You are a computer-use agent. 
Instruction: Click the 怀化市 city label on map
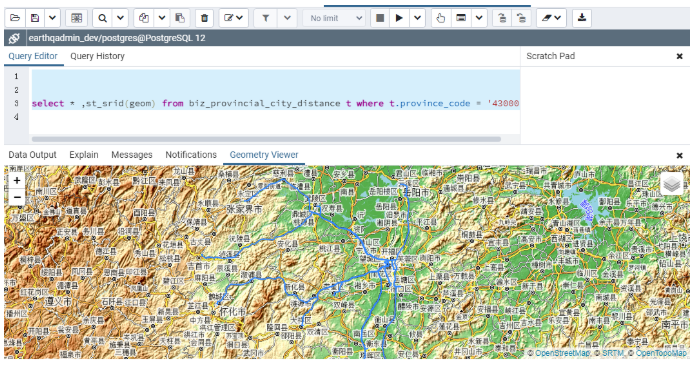[x=233, y=311]
